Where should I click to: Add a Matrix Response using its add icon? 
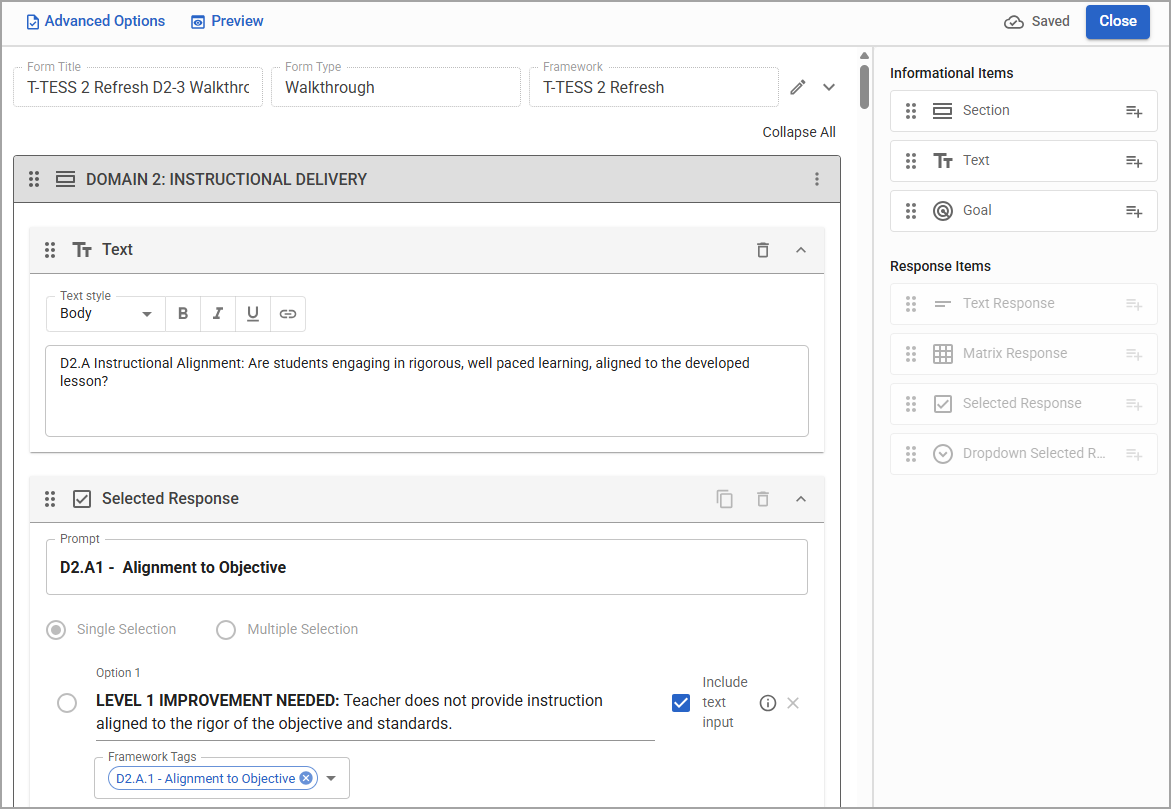(x=1134, y=354)
